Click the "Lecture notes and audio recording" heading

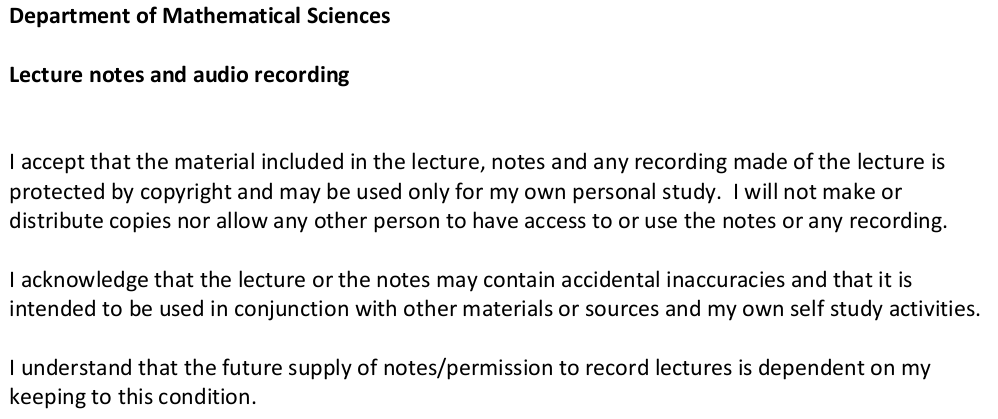click(180, 76)
